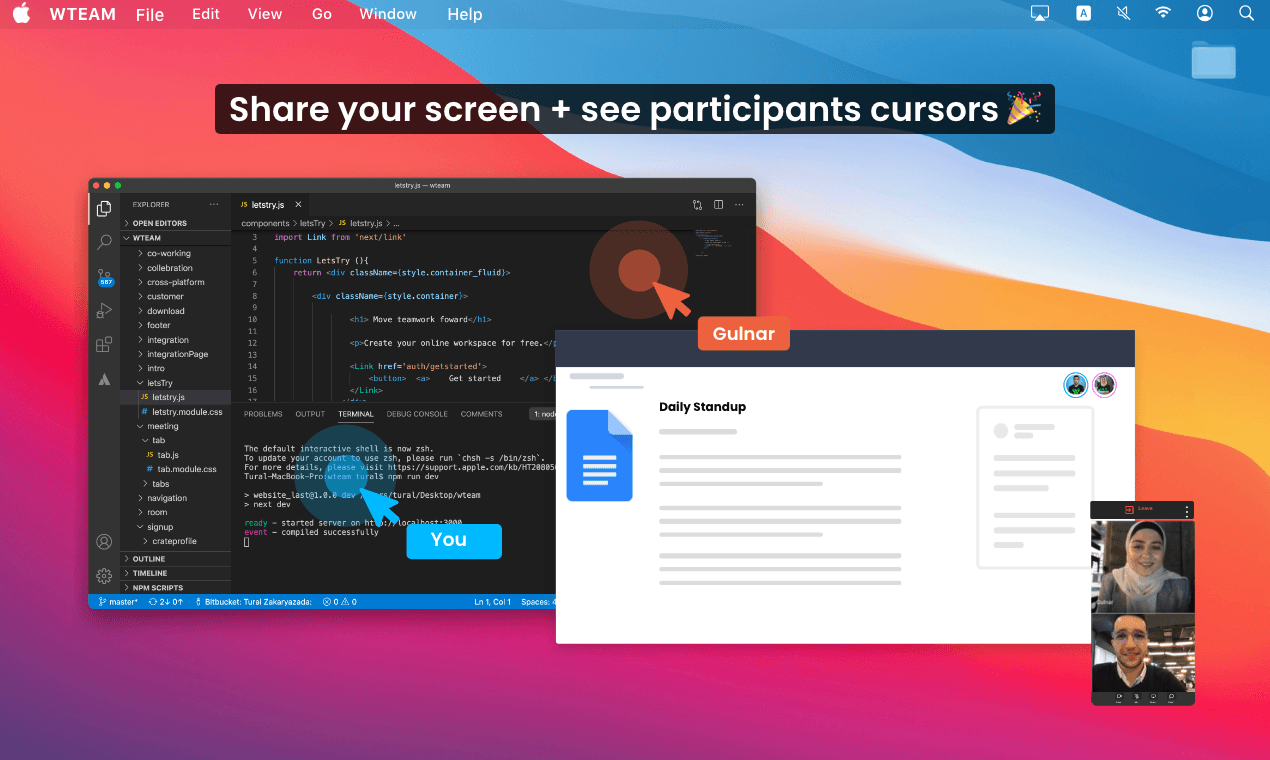
Task: Open letstry.module.css in the explorer
Action: [186, 412]
